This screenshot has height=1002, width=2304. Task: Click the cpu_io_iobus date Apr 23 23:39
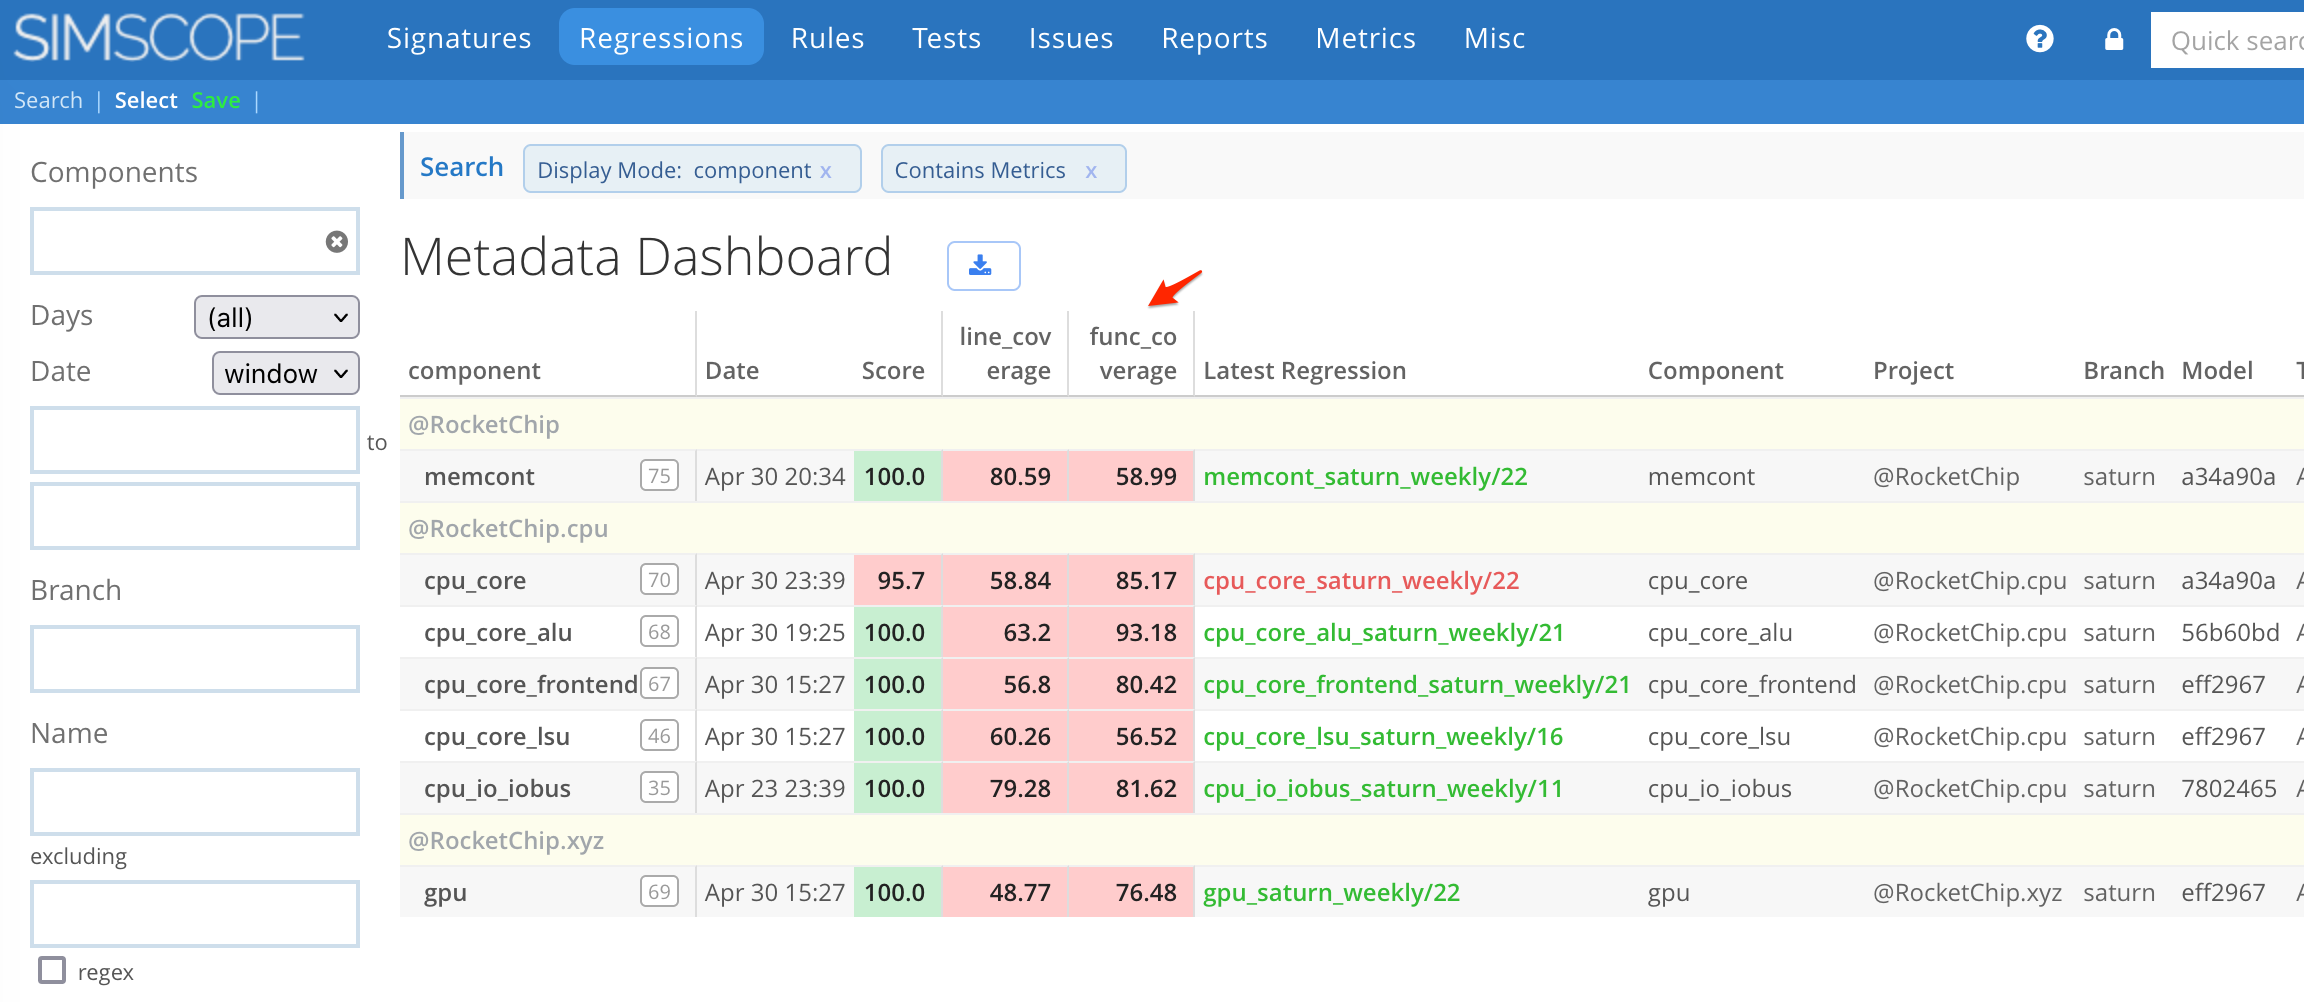coord(775,788)
